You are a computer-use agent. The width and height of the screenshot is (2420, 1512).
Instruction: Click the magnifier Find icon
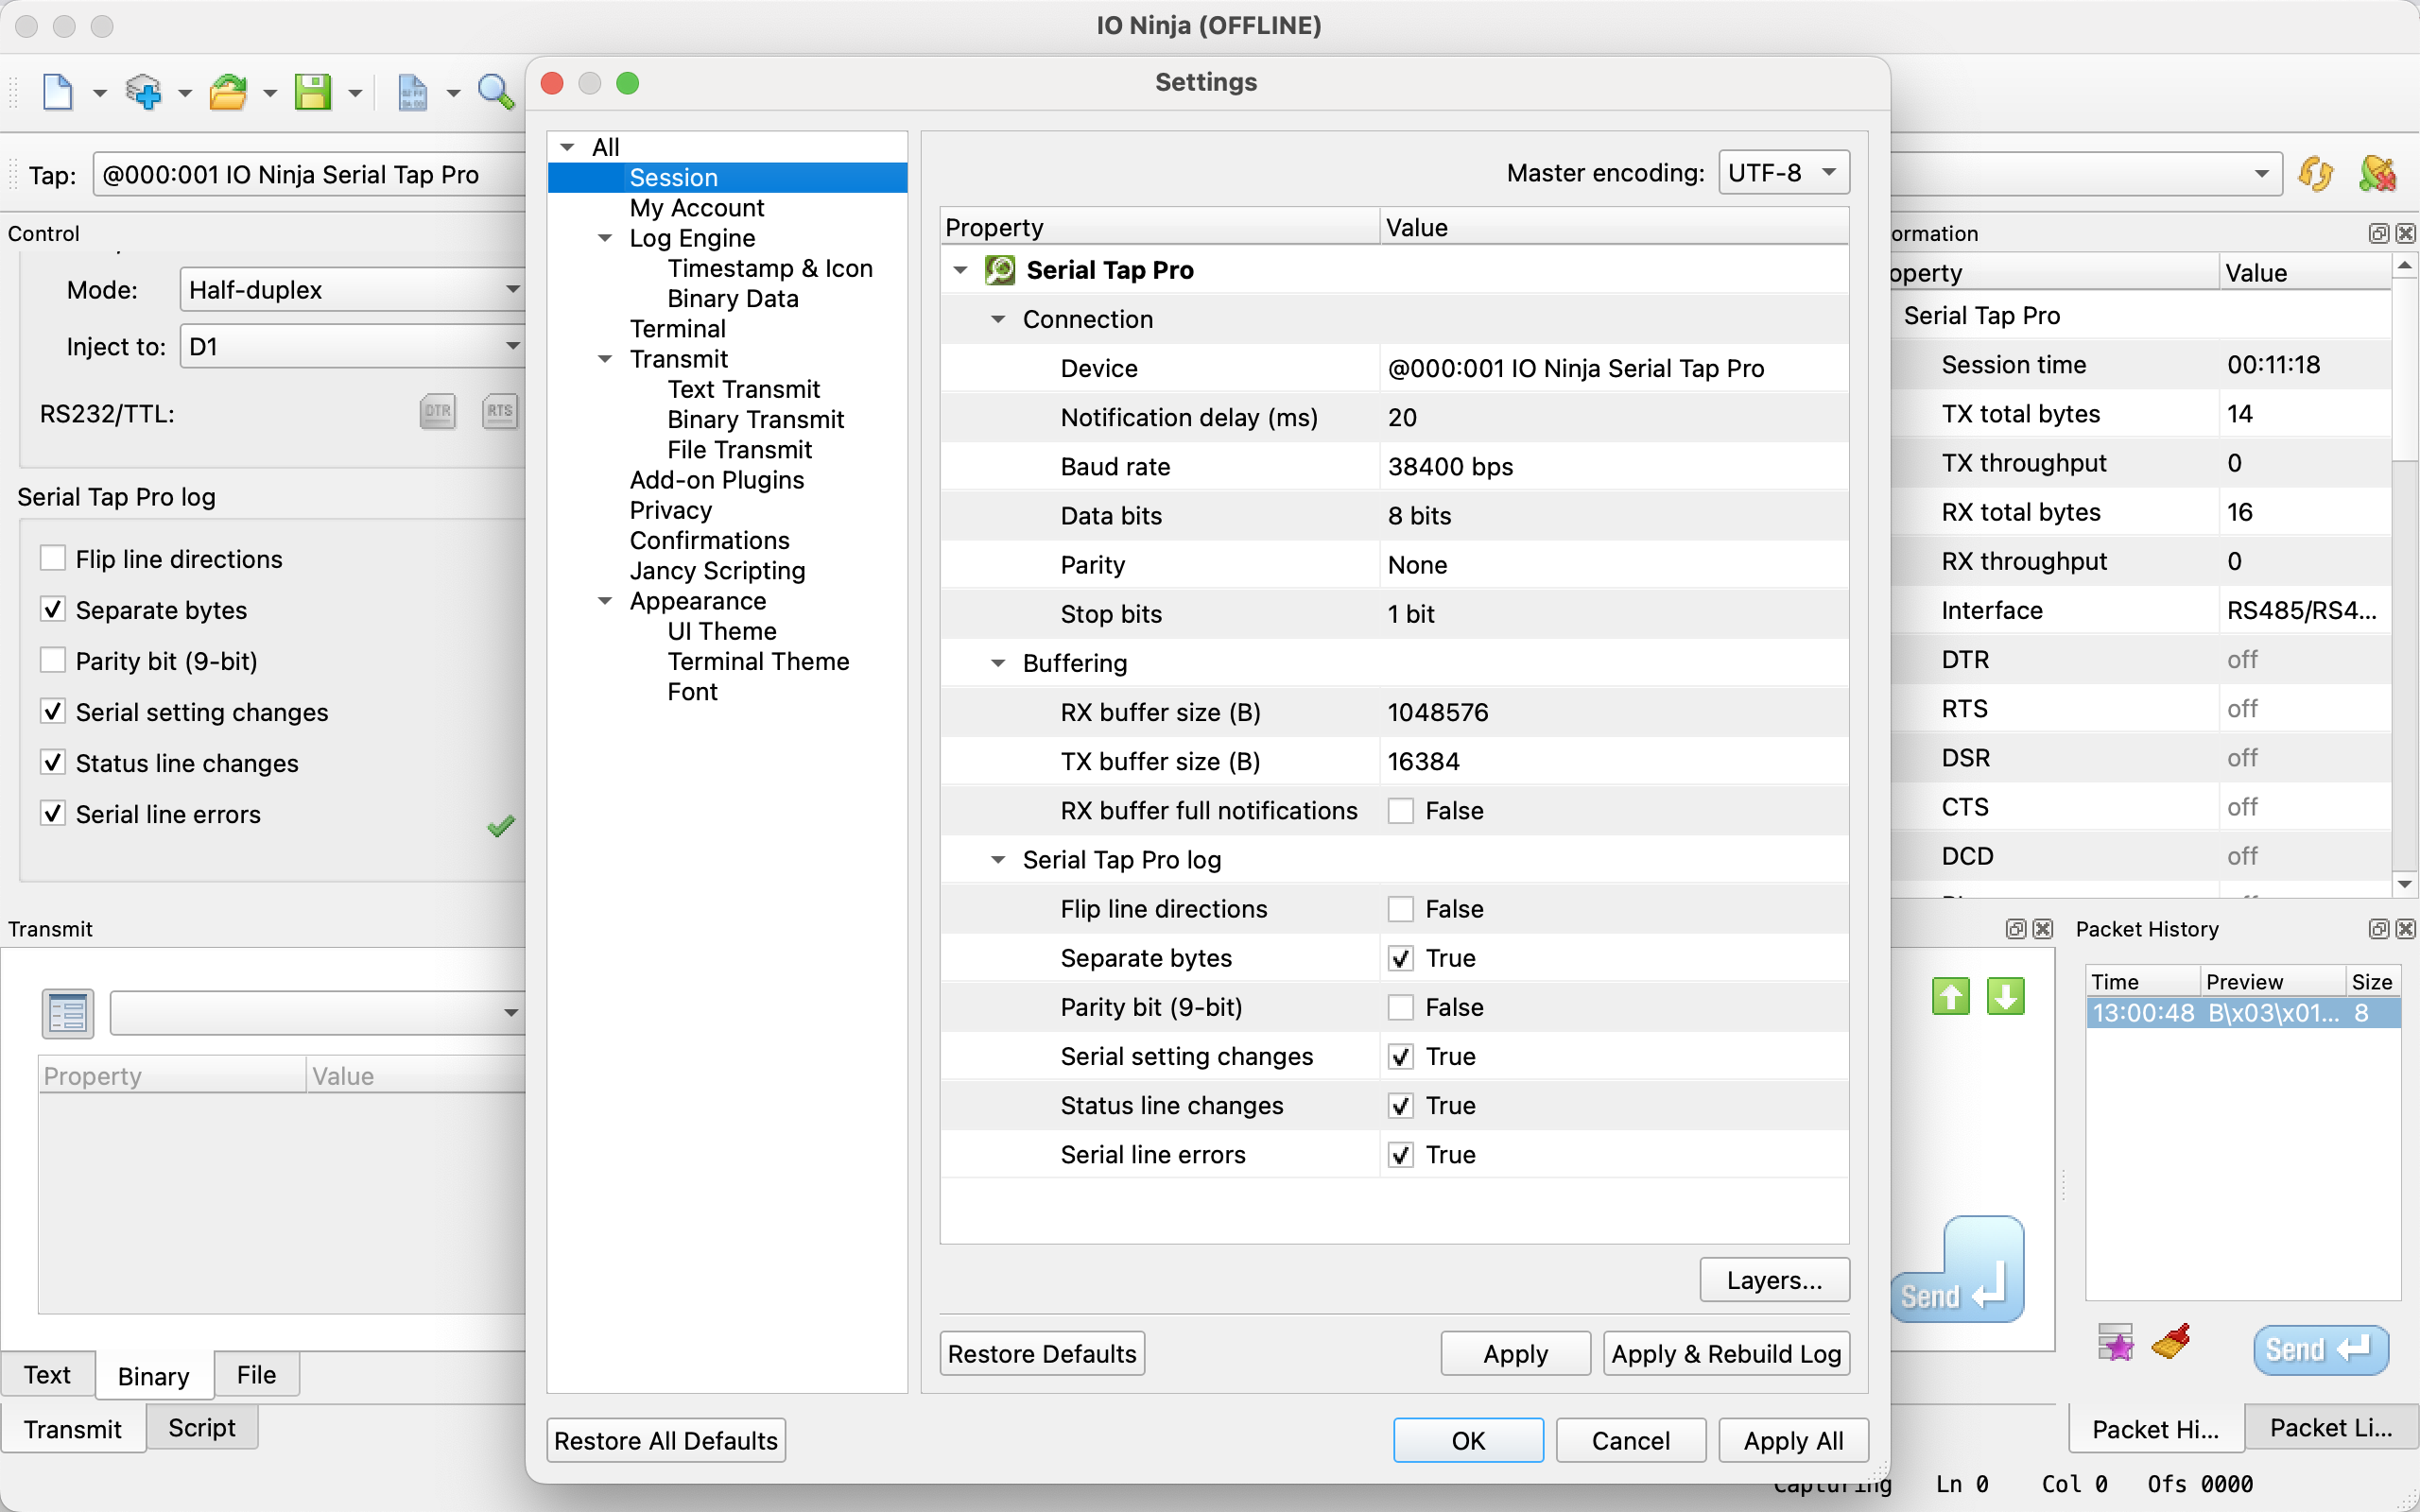[x=496, y=93]
